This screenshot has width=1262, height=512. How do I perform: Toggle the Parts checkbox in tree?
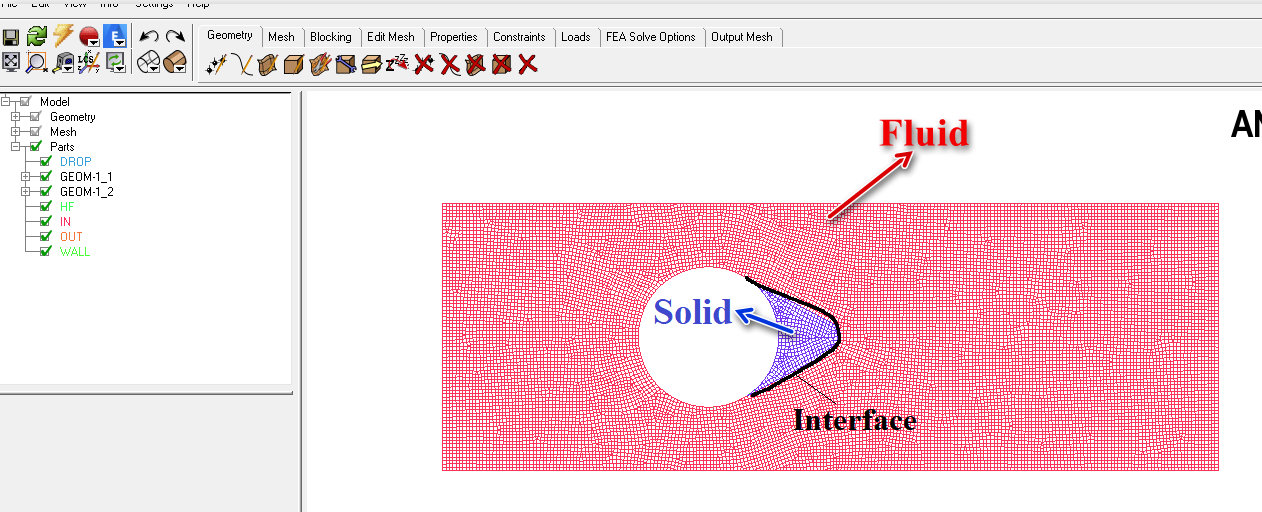(35, 147)
